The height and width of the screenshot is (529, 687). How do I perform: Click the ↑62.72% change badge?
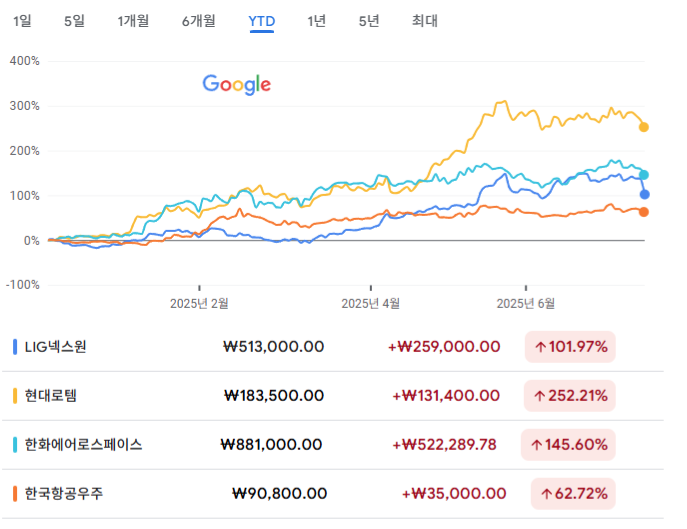pos(573,494)
